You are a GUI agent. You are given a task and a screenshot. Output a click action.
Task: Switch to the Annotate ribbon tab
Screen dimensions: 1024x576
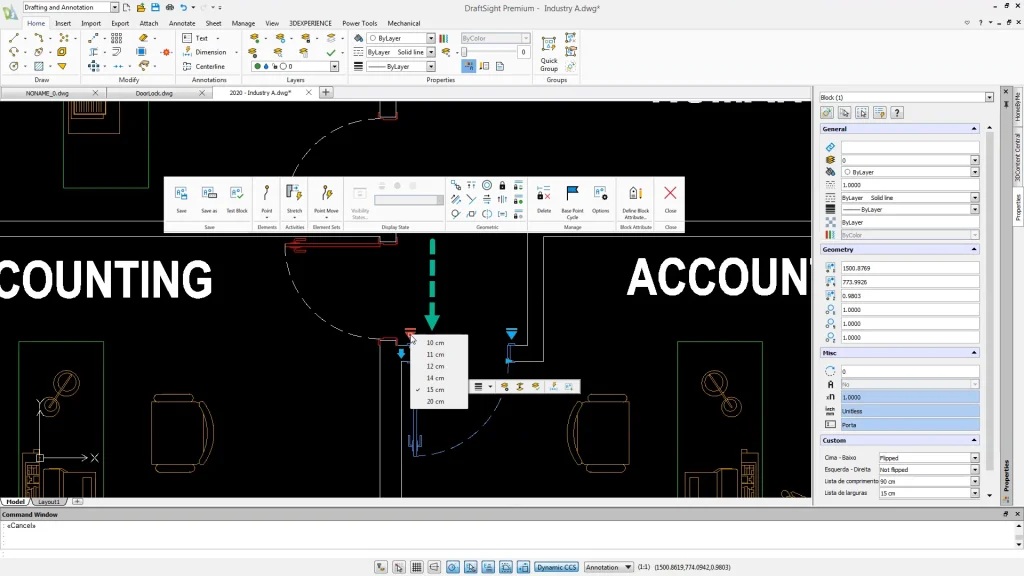[182, 23]
